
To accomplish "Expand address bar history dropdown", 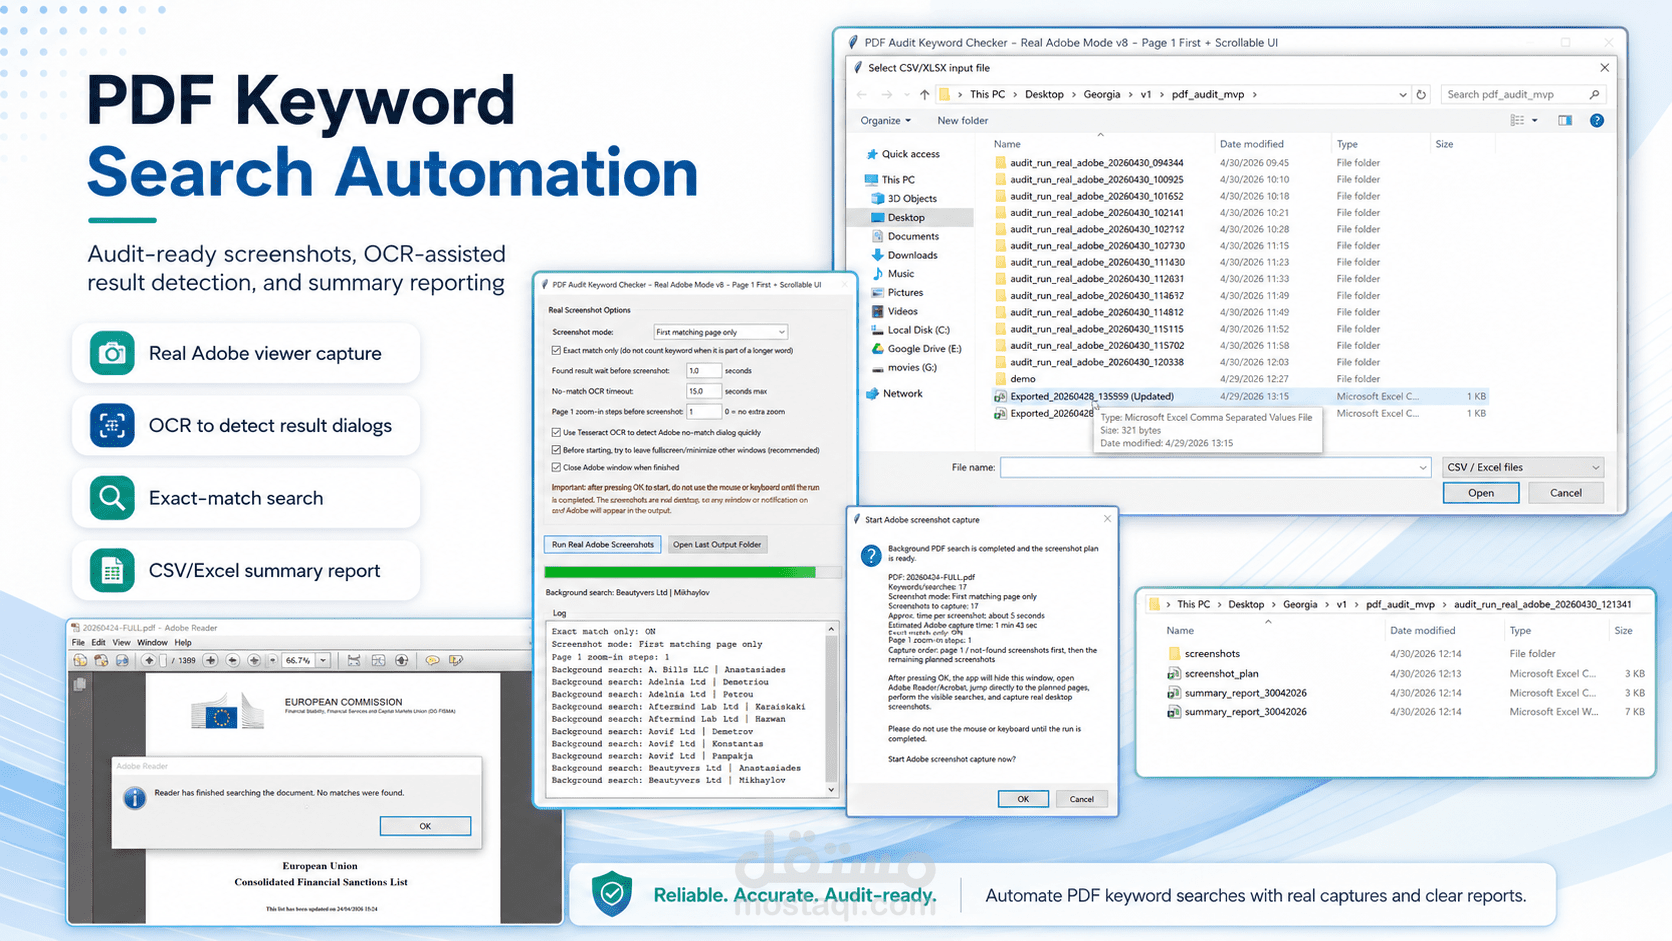I will coord(1402,94).
